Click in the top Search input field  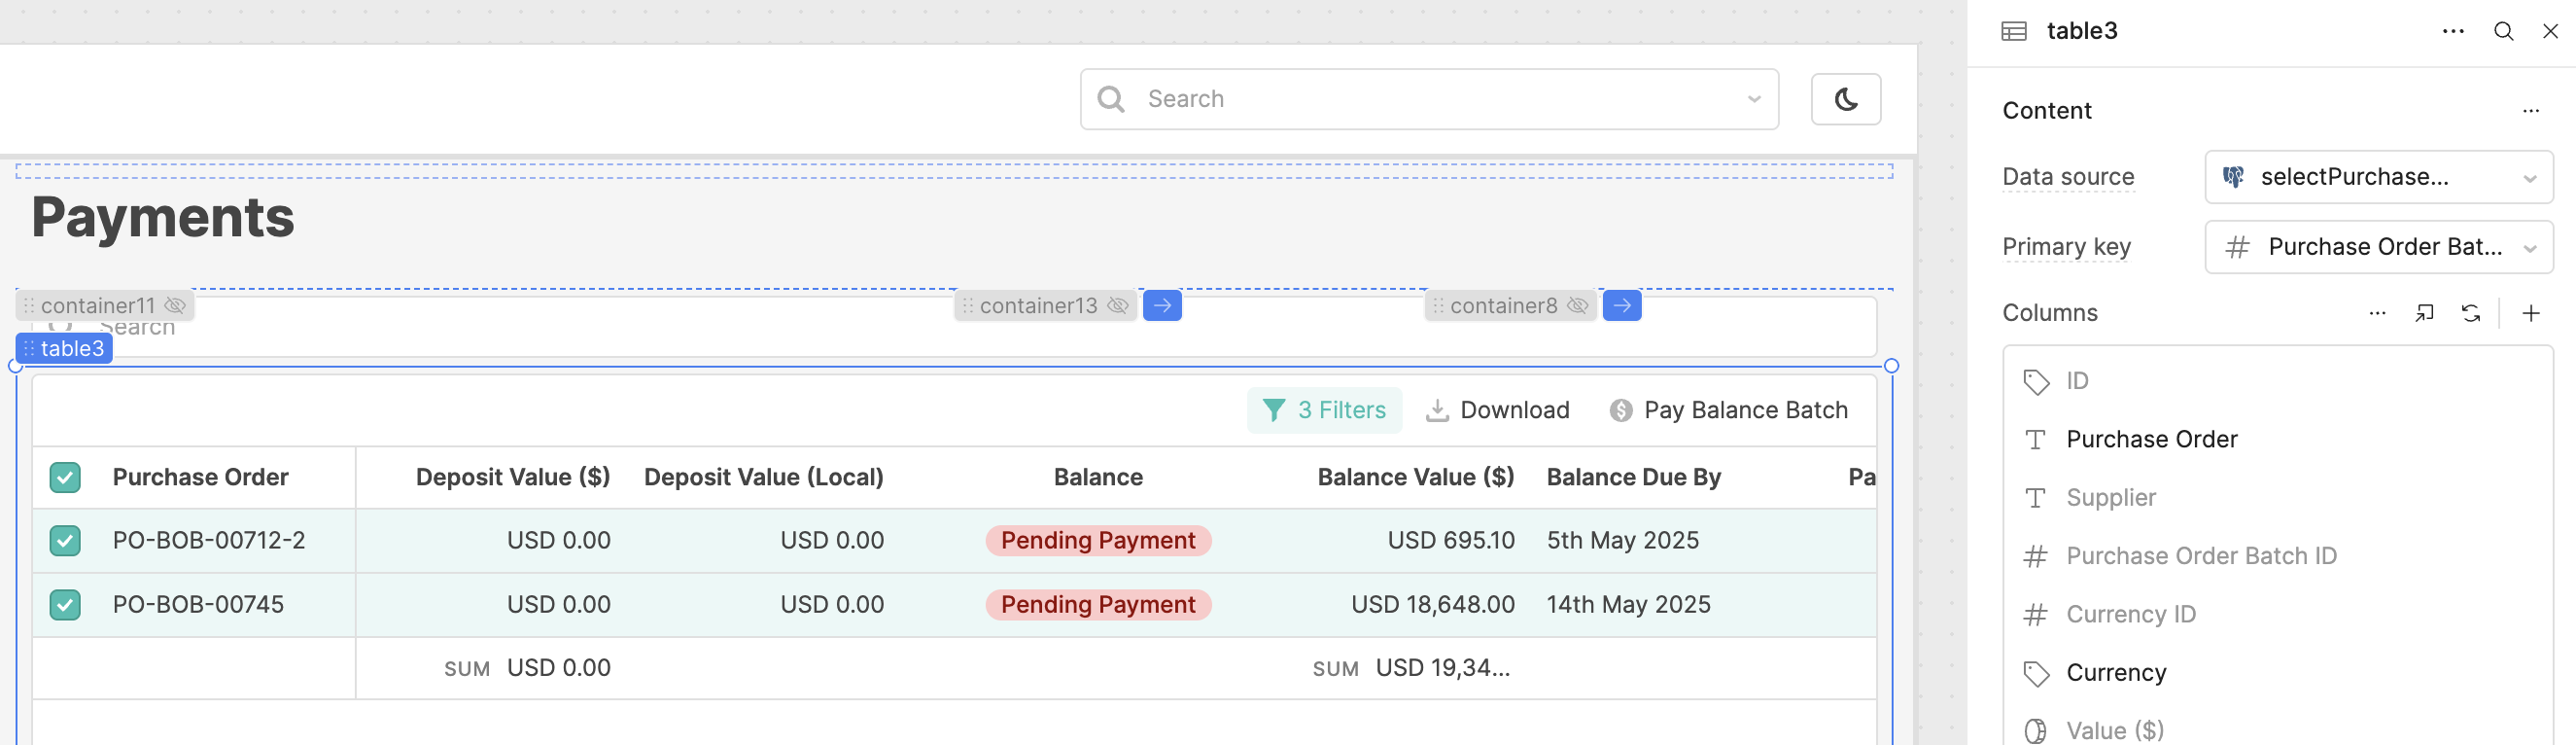tap(1429, 99)
